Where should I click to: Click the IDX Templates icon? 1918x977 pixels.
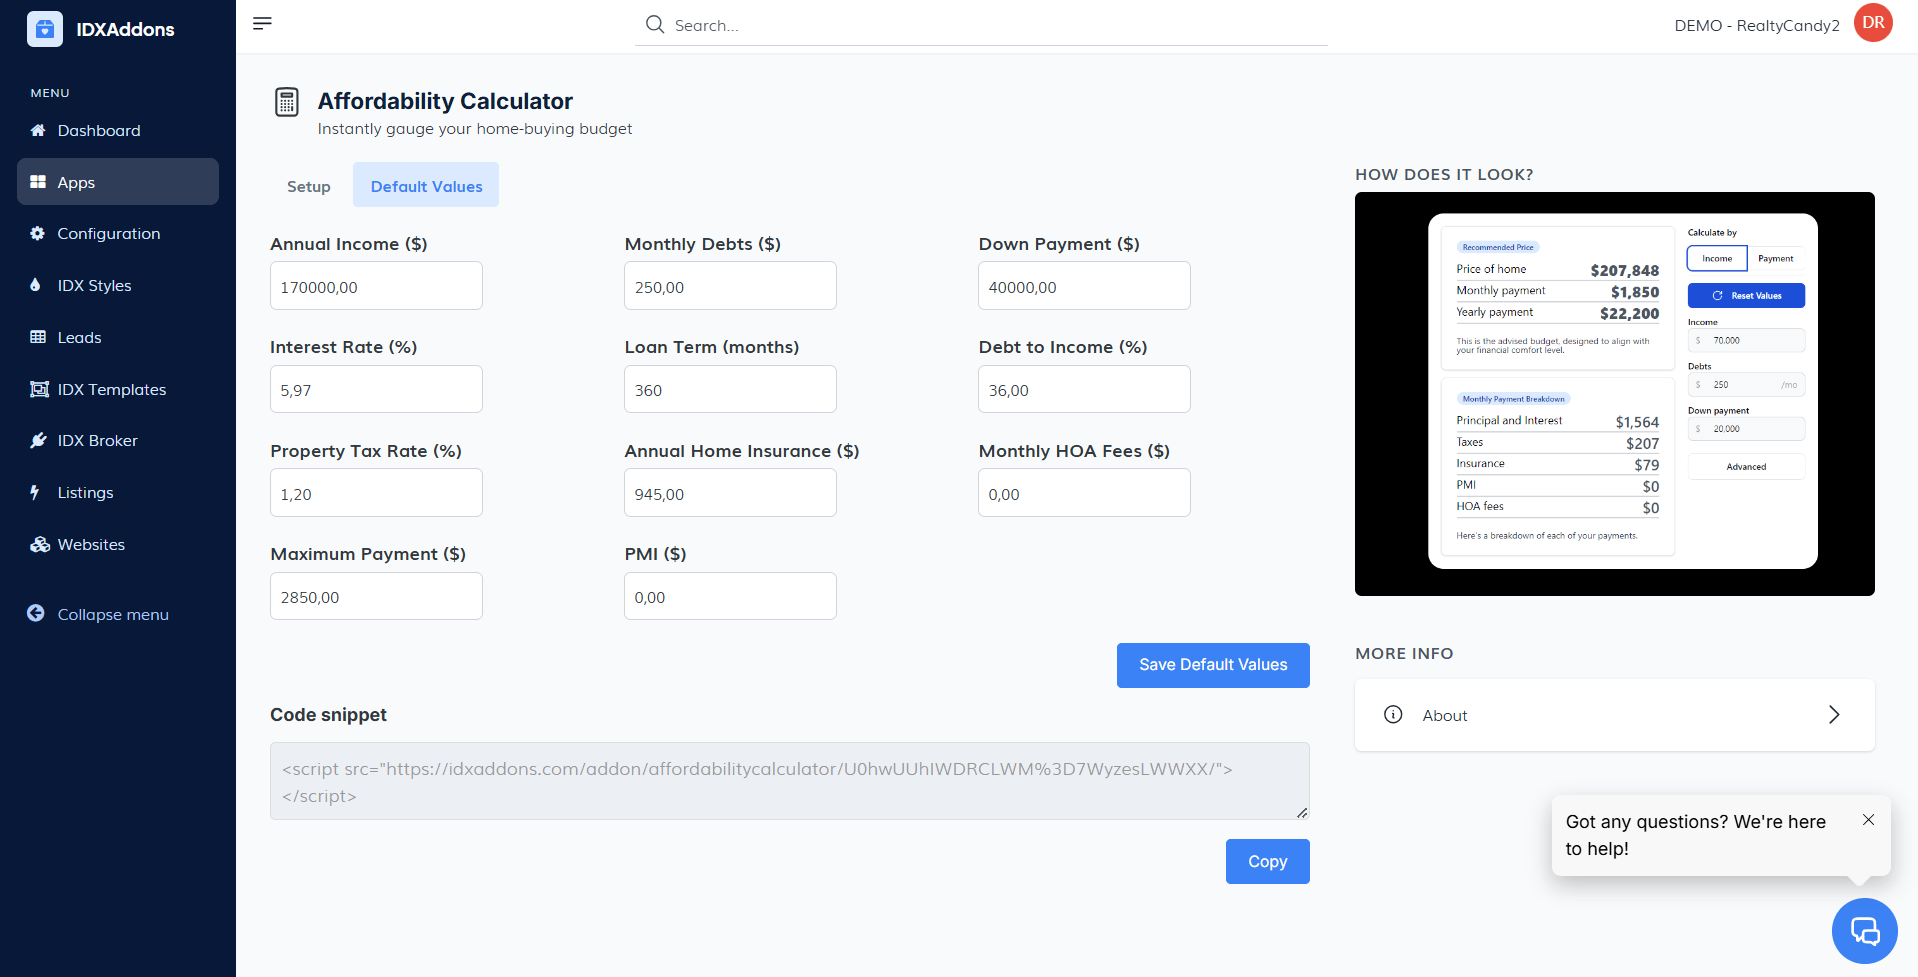(x=39, y=389)
